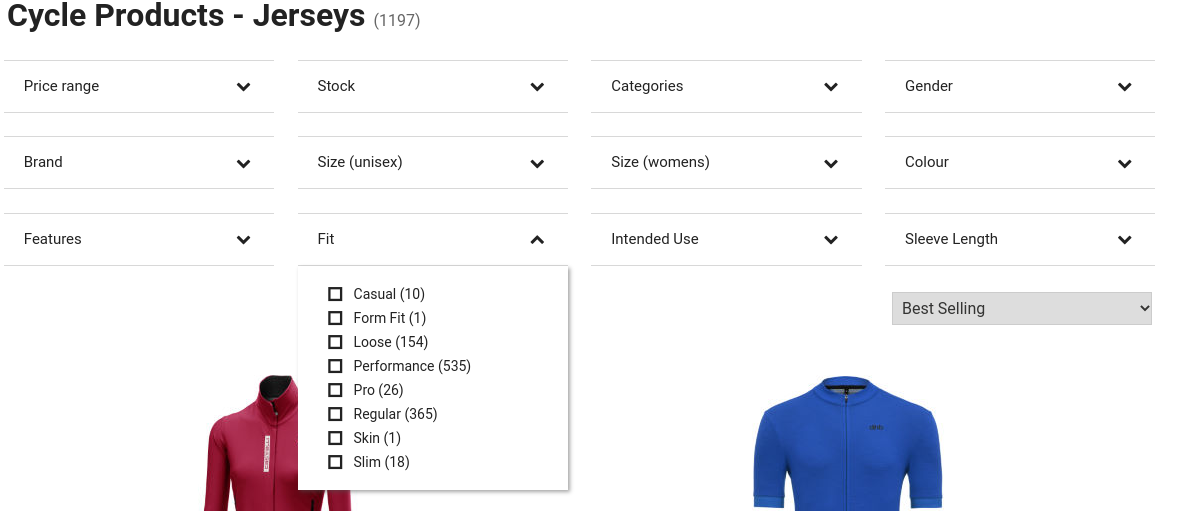Screen dimensions: 1185x511
Task: Click the Stock filter chevron icon
Action: point(537,87)
